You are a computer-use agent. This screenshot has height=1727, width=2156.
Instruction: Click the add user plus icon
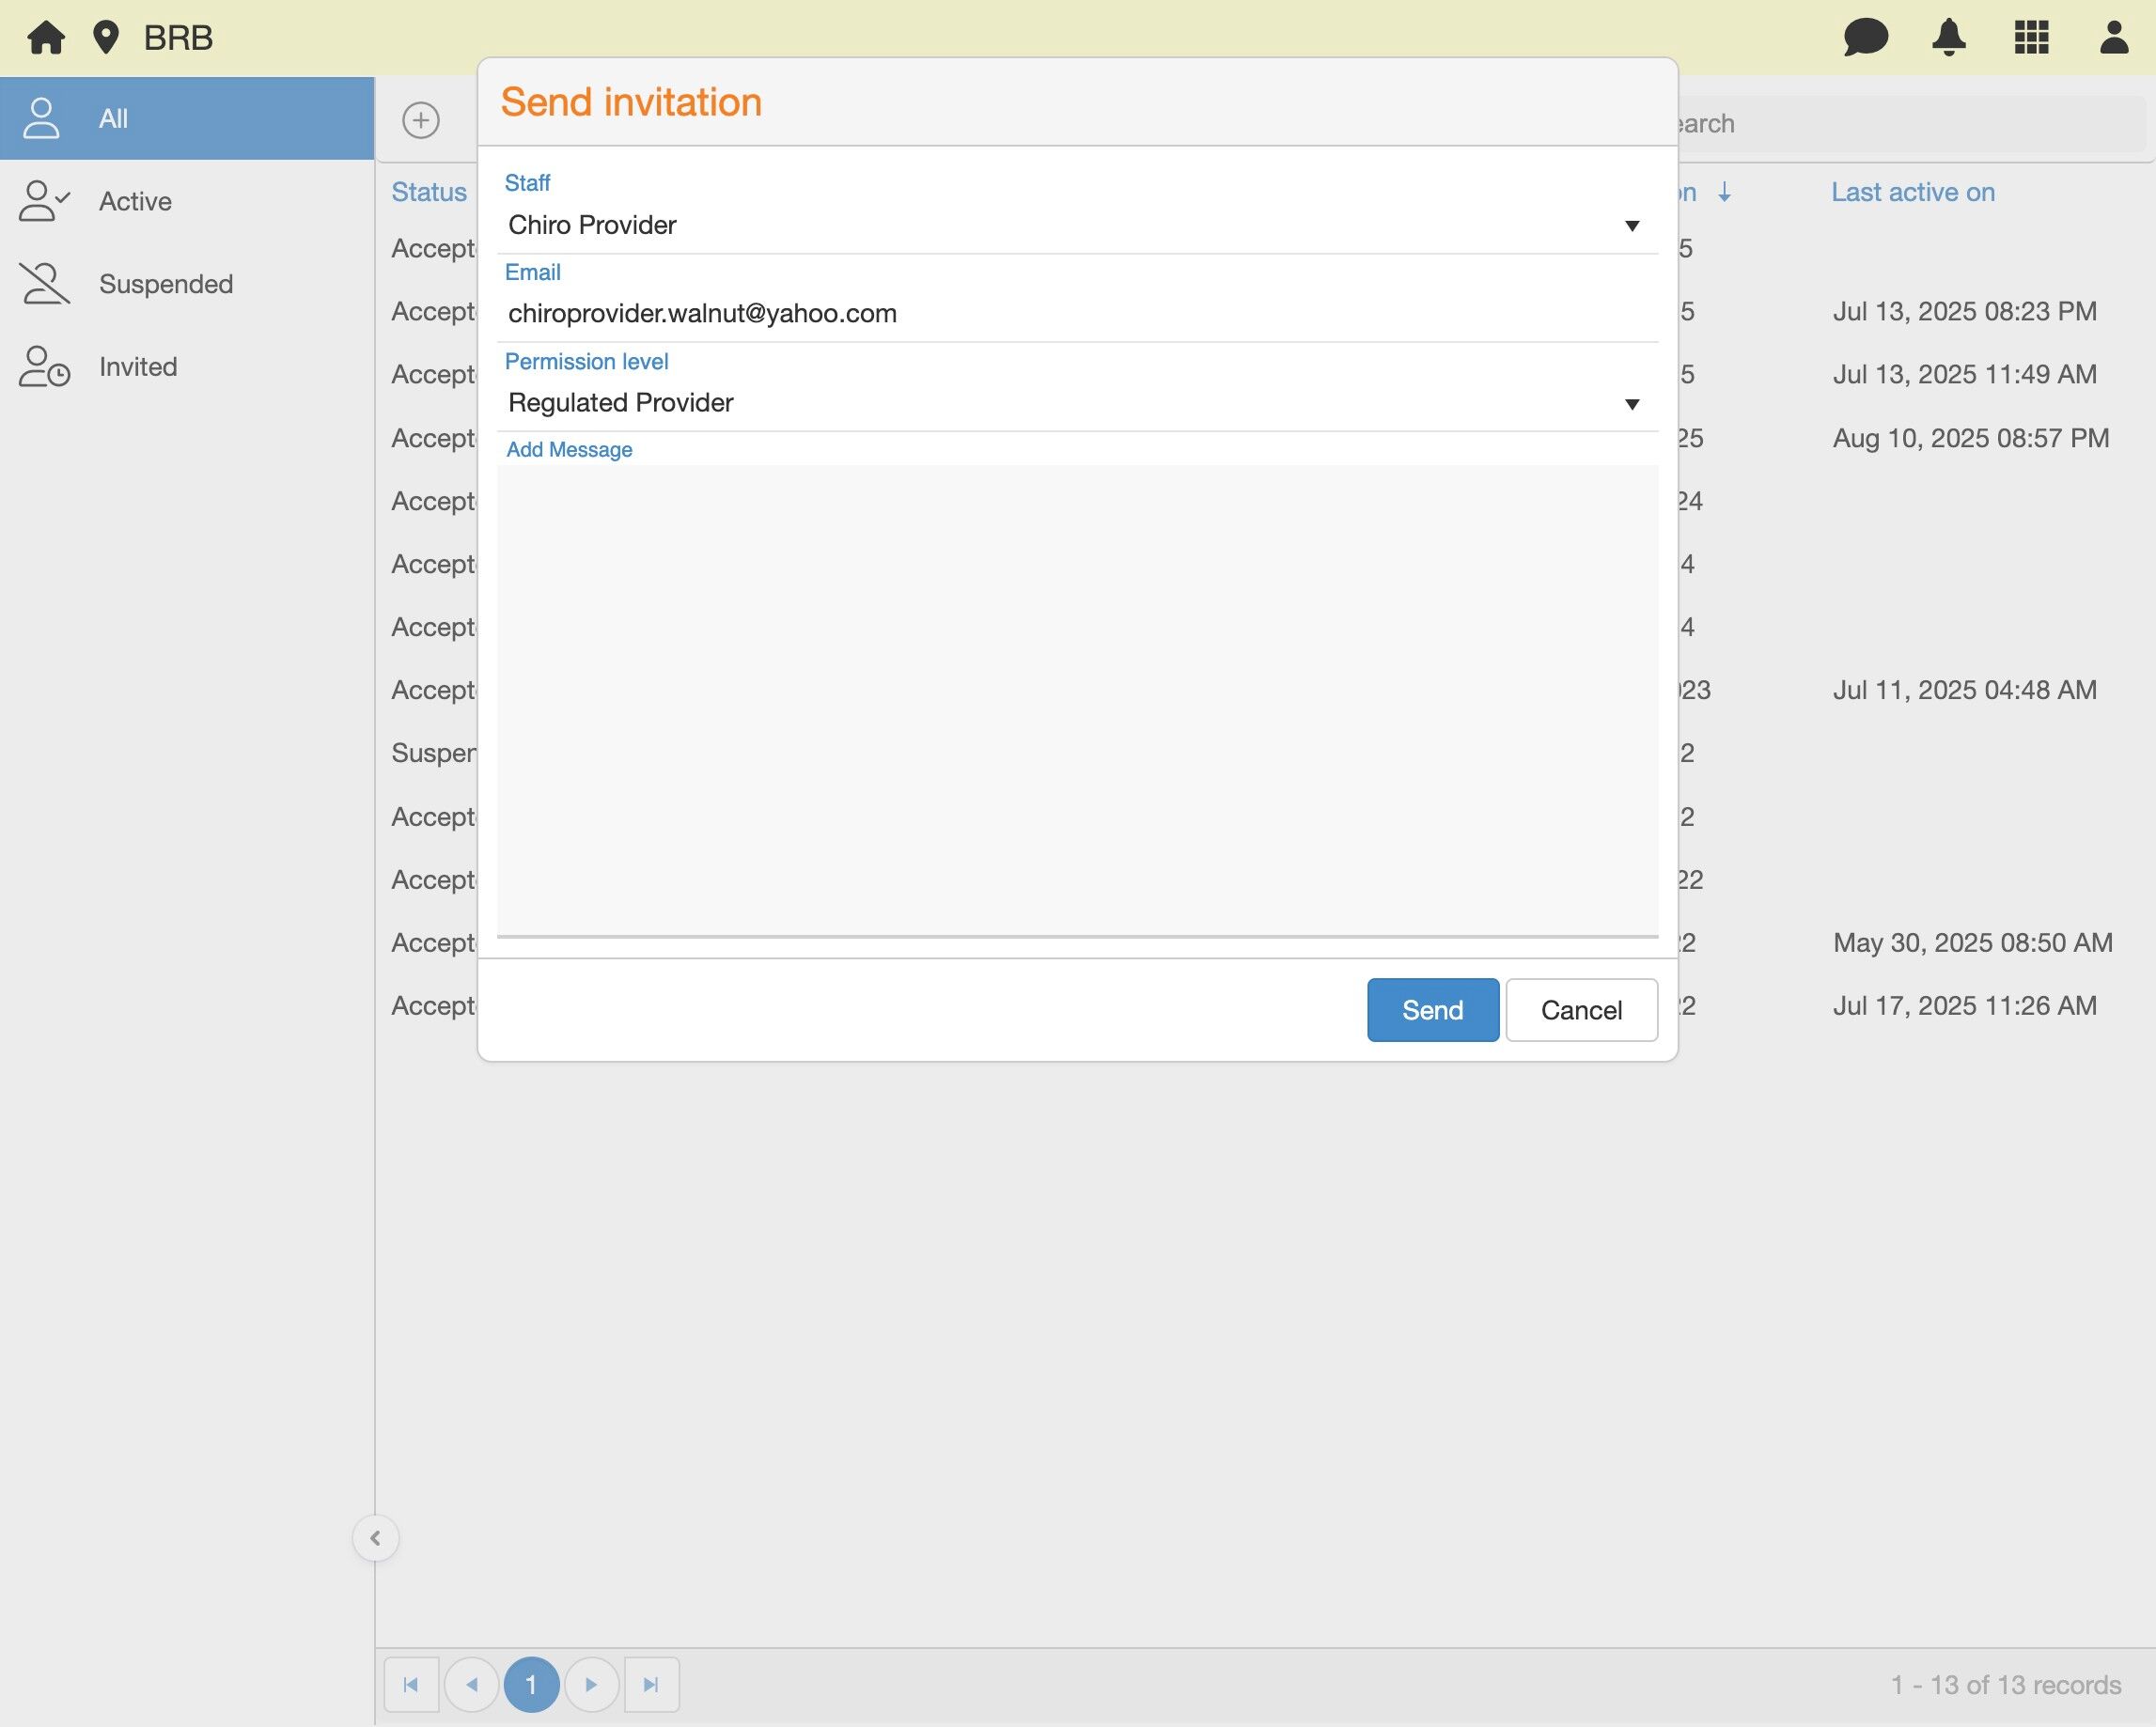(421, 120)
